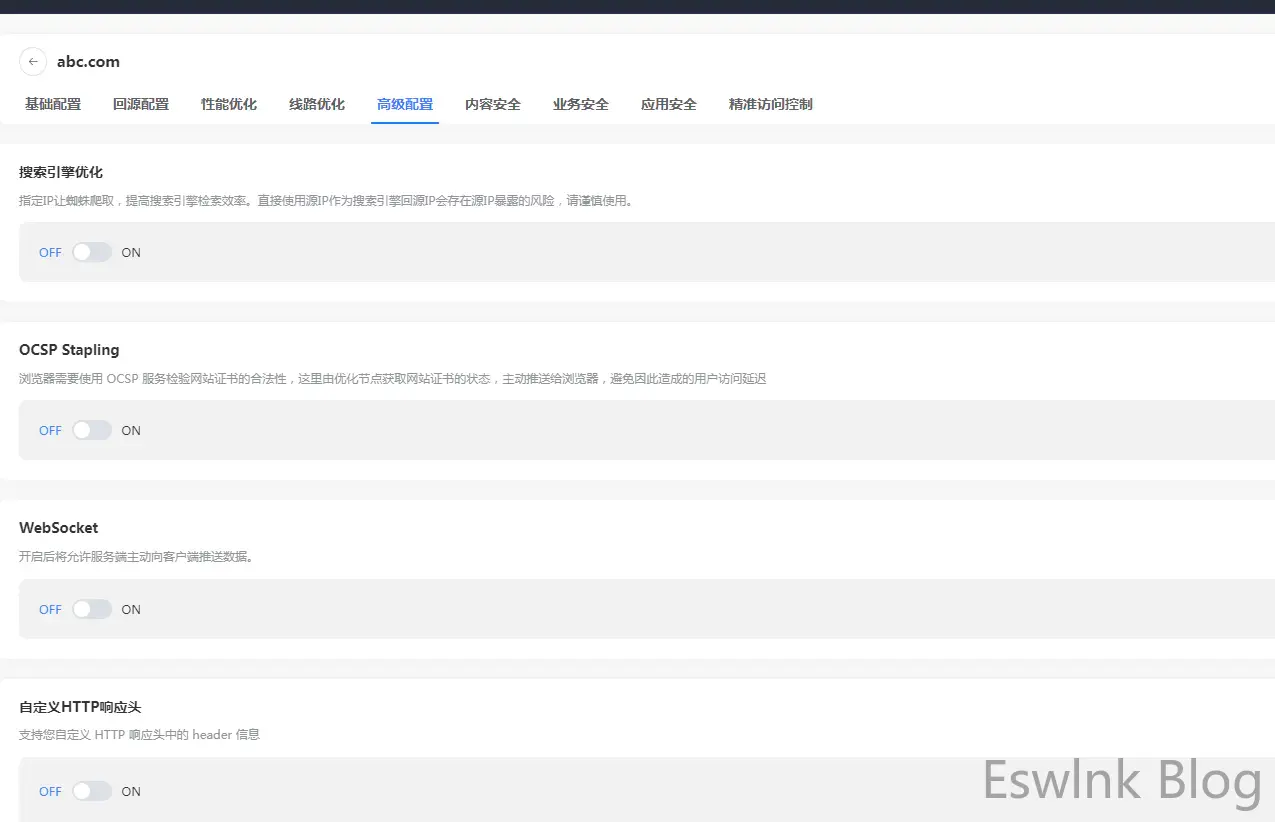Image resolution: width=1275 pixels, height=822 pixels.
Task: Open the 回源配置 tab
Action: tap(141, 104)
